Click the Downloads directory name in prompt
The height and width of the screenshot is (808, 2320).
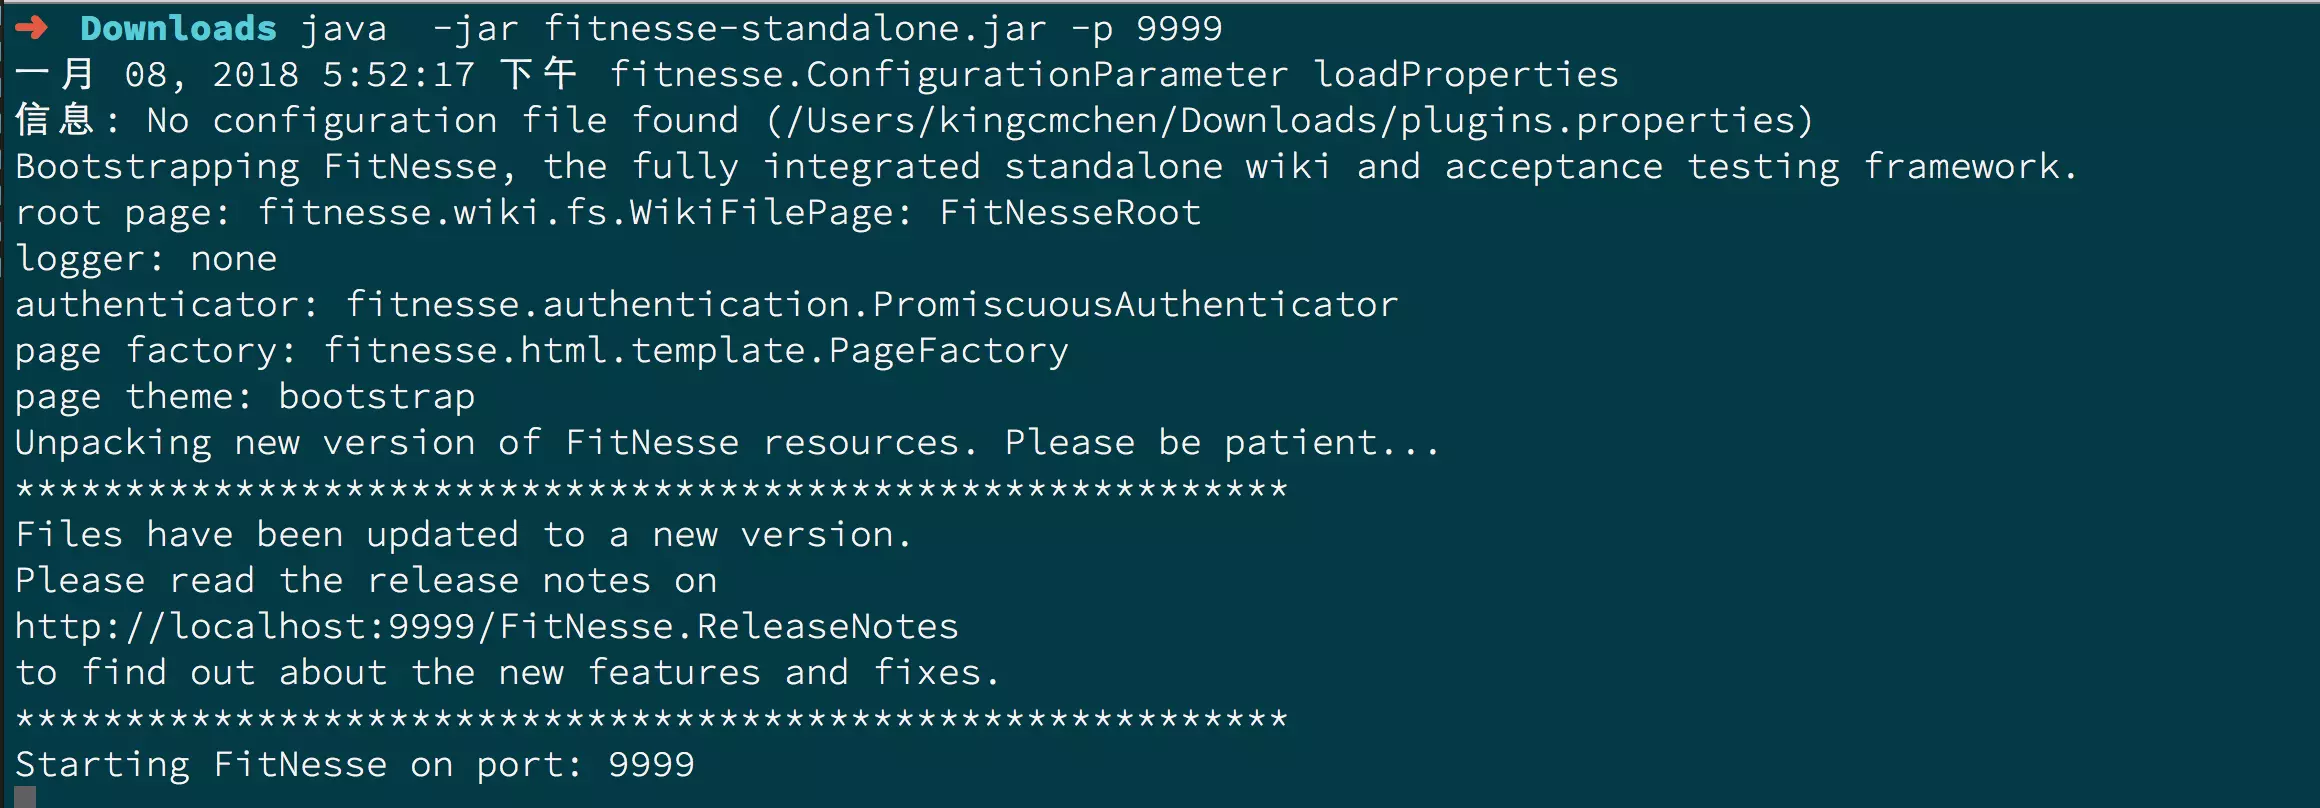178,28
